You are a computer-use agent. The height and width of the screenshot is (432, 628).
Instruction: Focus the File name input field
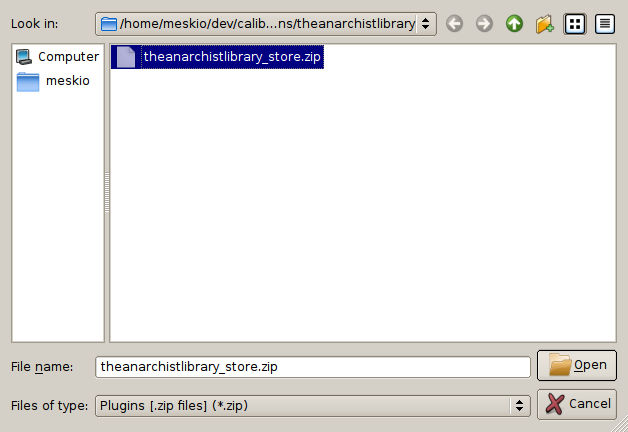[313, 367]
